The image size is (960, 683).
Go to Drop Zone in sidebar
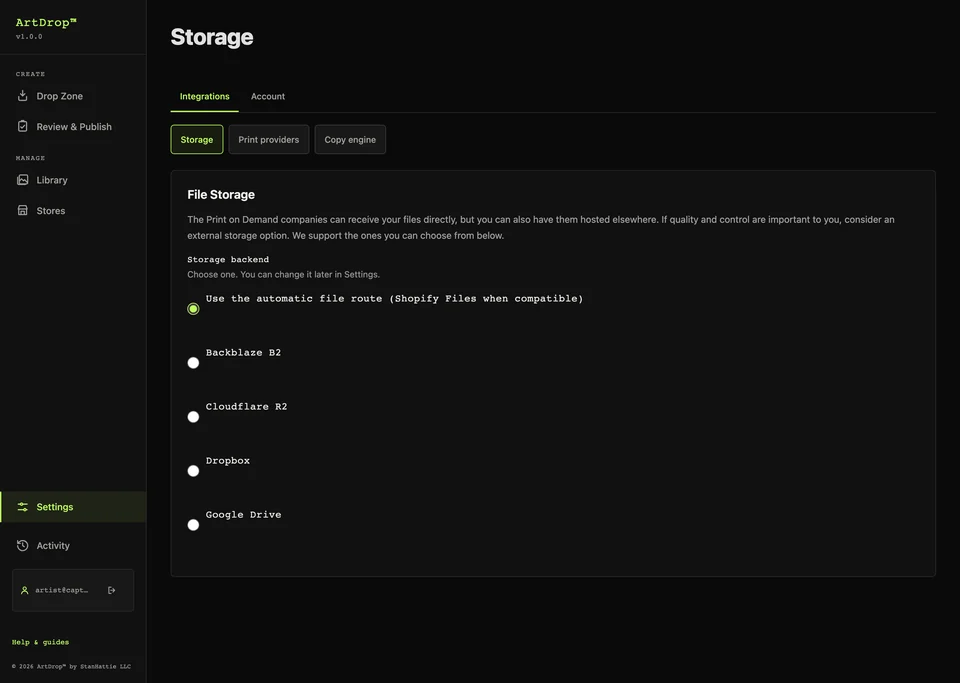click(73, 96)
